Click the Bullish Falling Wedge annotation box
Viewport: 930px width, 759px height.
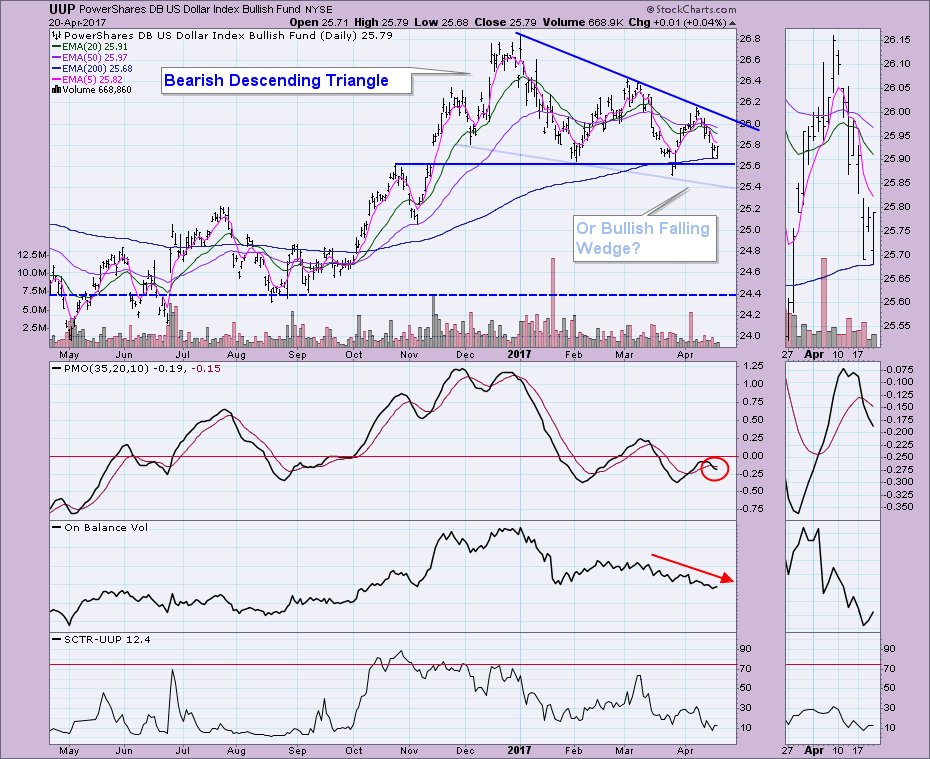642,240
